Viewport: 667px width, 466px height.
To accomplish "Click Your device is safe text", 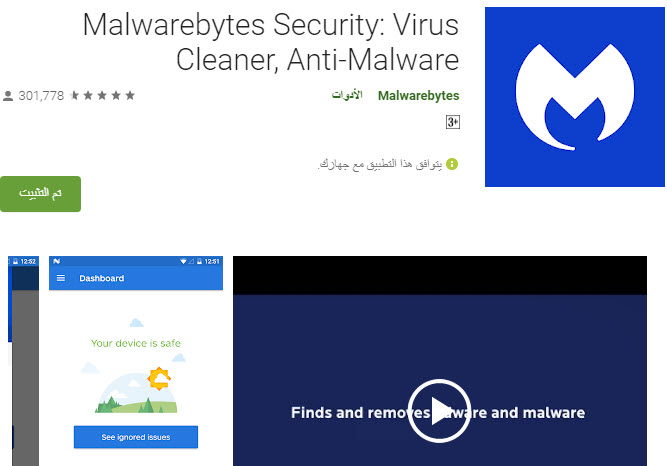I will click(136, 343).
